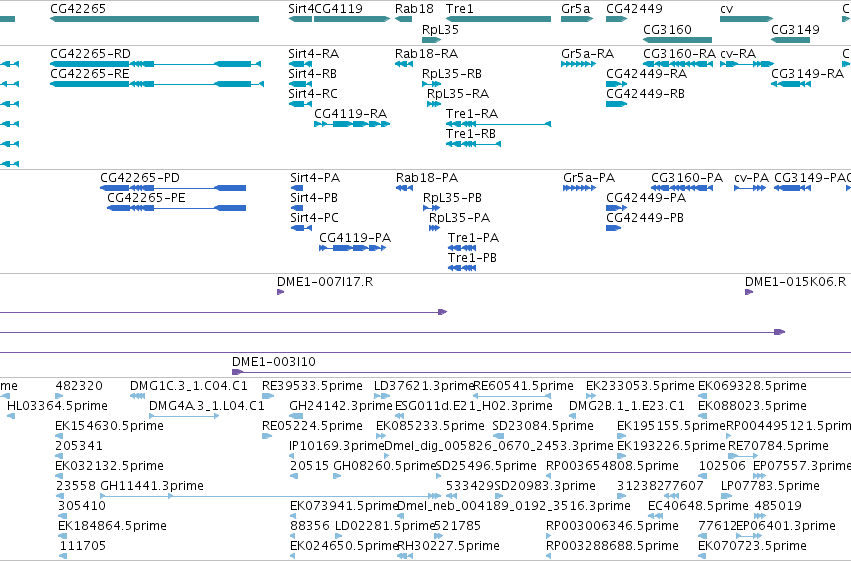Click the RP003288688.5prime EST label

pos(612,546)
